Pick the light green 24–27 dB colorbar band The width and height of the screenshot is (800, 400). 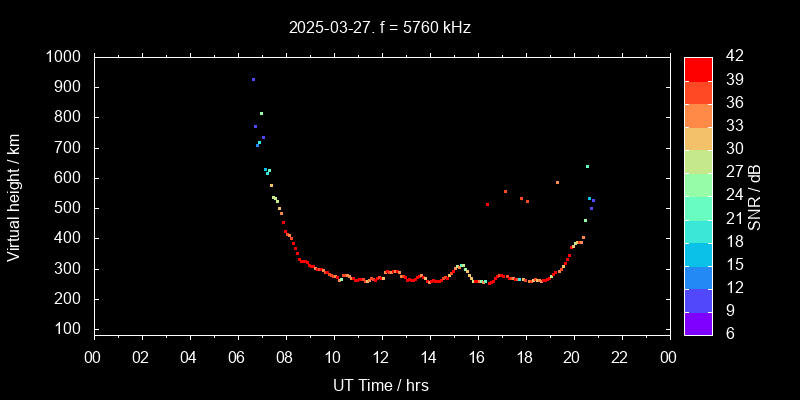point(698,184)
